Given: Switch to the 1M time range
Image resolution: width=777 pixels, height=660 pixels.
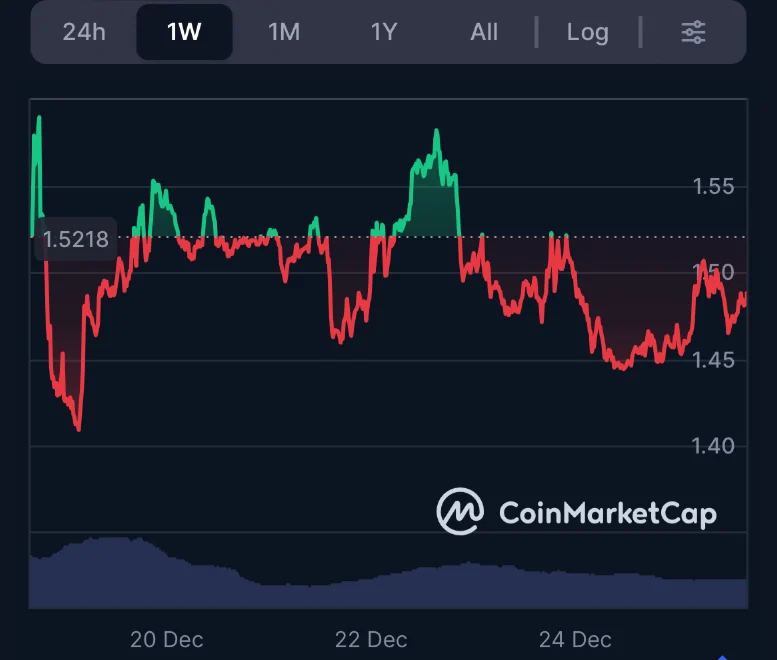Looking at the screenshot, I should click(284, 32).
